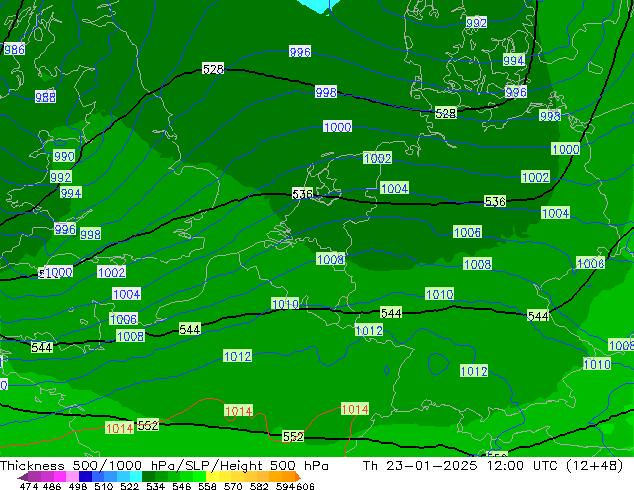Click the first yellow swatch above 558
Screen dimensions: 634x490
(x=212, y=477)
